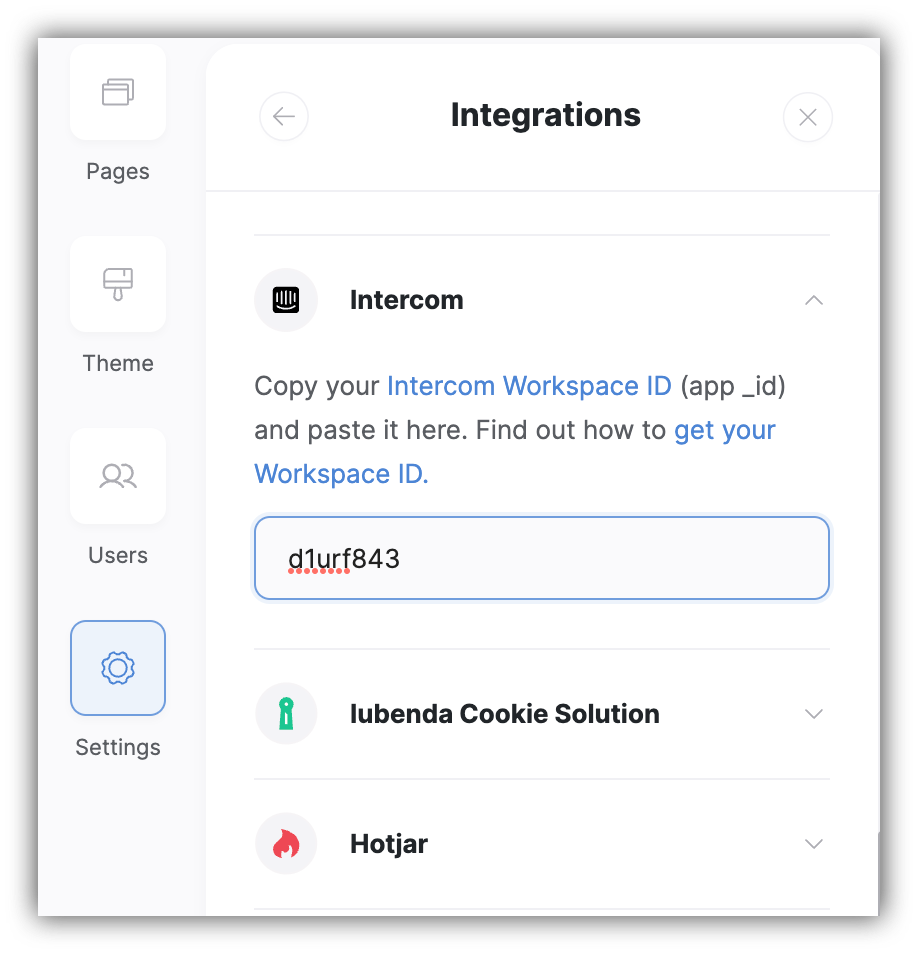The width and height of the screenshot is (918, 954).
Task: Select the Settings gear icon
Action: pyautogui.click(x=117, y=668)
